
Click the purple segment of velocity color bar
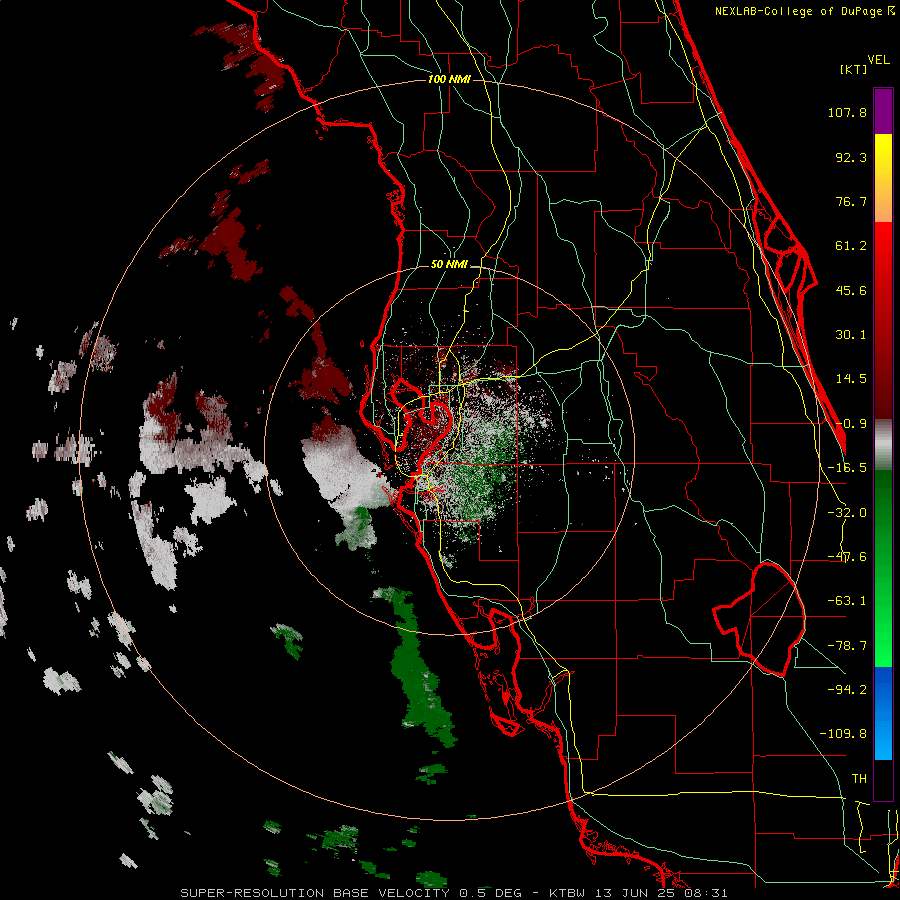pos(883,111)
